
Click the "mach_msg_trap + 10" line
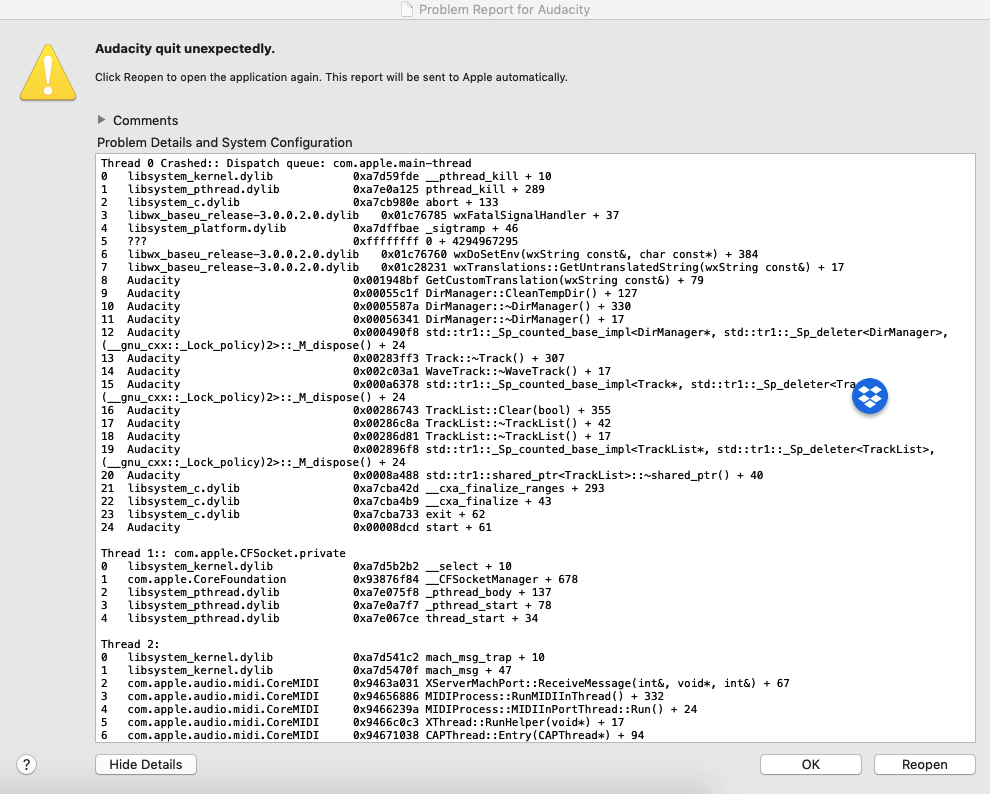(x=323, y=657)
